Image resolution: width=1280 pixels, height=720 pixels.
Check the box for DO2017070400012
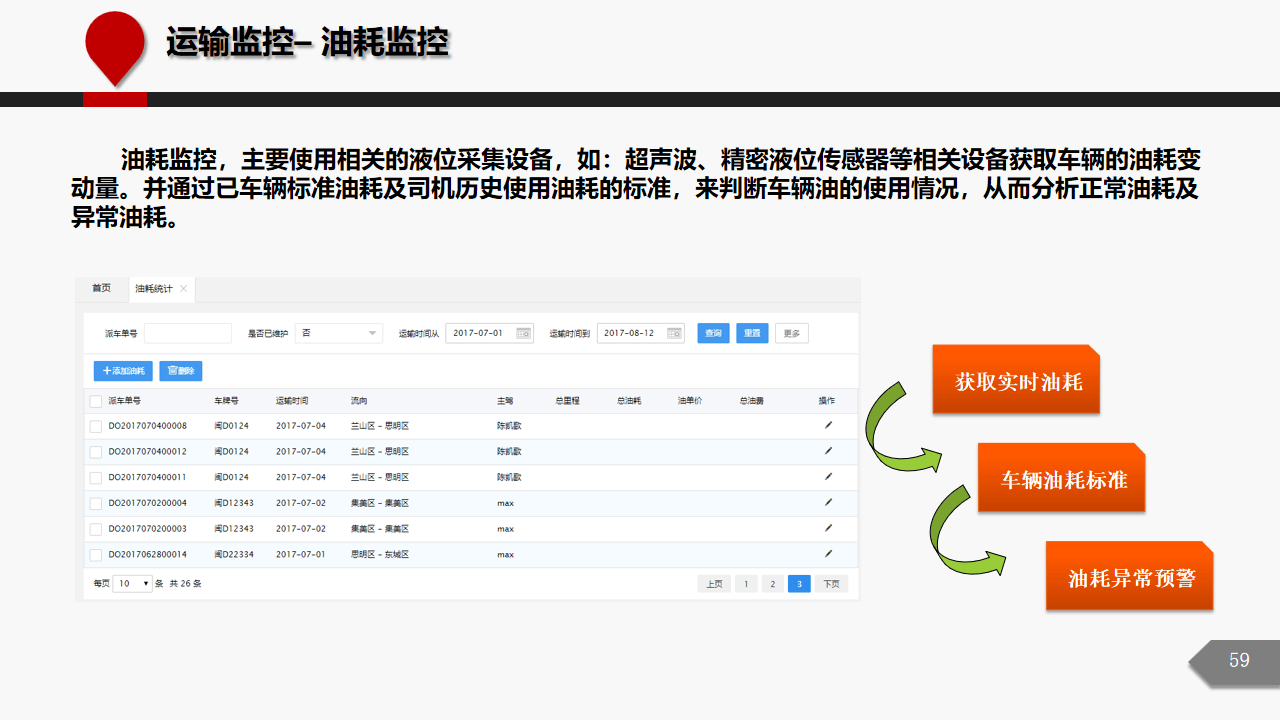(x=96, y=452)
